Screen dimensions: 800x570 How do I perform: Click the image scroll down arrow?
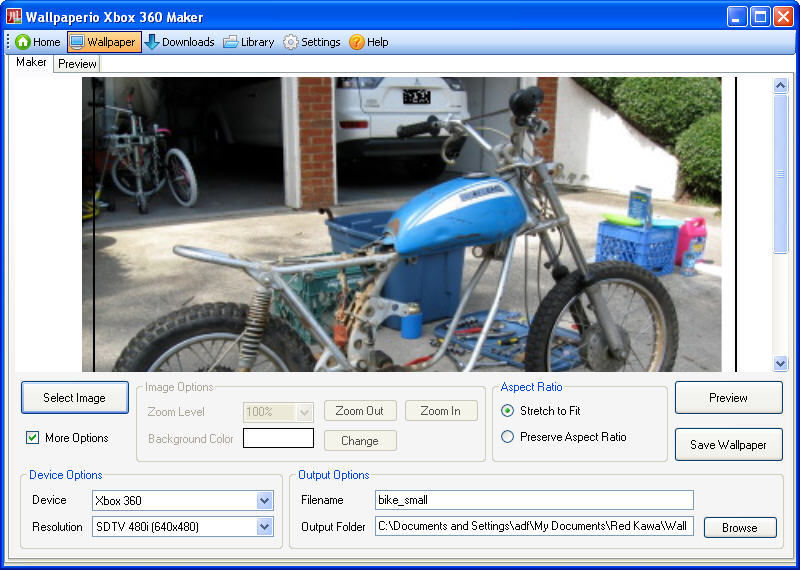pyautogui.click(x=781, y=363)
